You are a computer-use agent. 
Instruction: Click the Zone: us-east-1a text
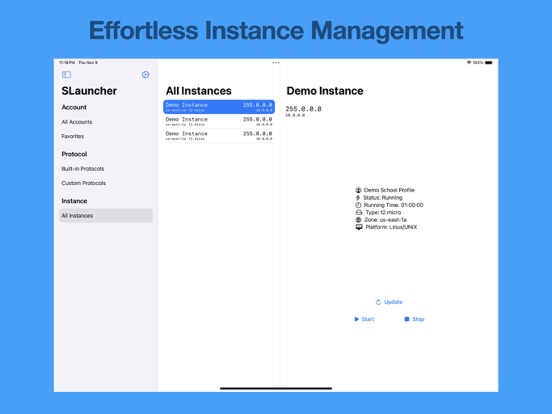pos(385,220)
